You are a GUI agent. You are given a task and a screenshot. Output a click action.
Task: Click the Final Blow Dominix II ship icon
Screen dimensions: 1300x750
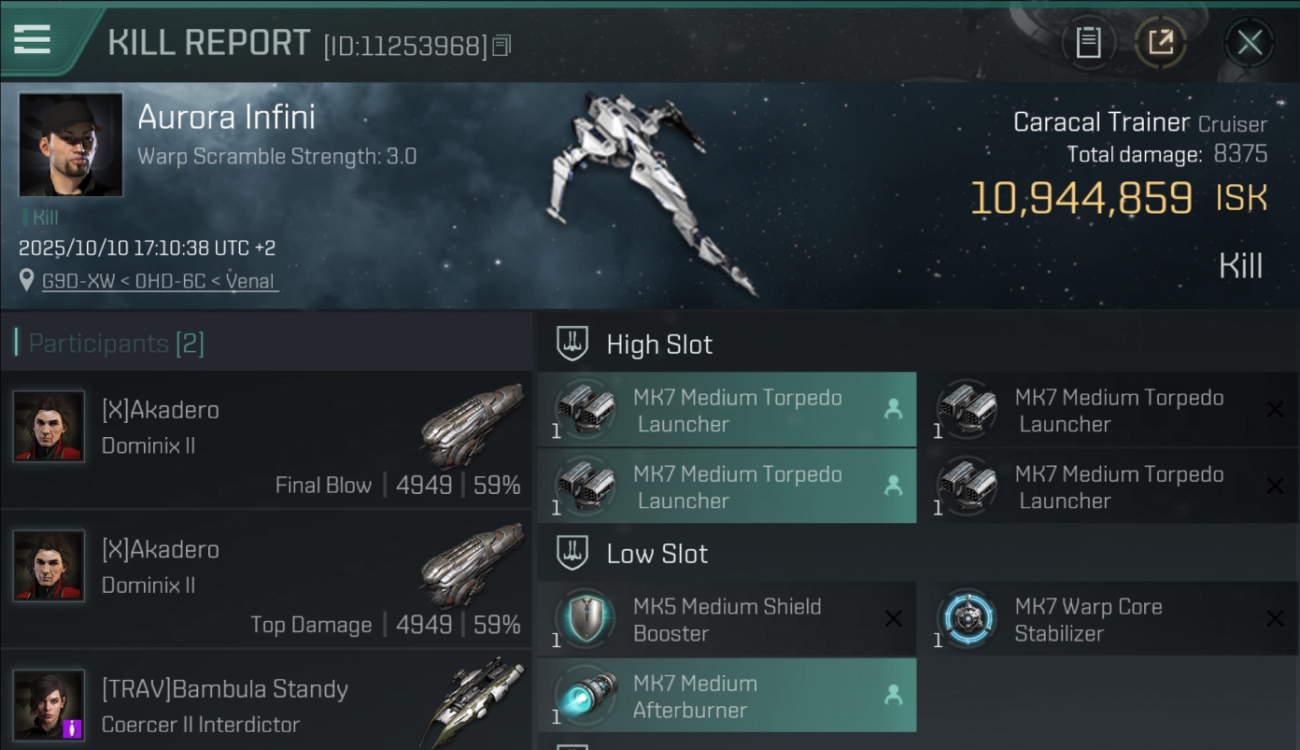pyautogui.click(x=472, y=426)
